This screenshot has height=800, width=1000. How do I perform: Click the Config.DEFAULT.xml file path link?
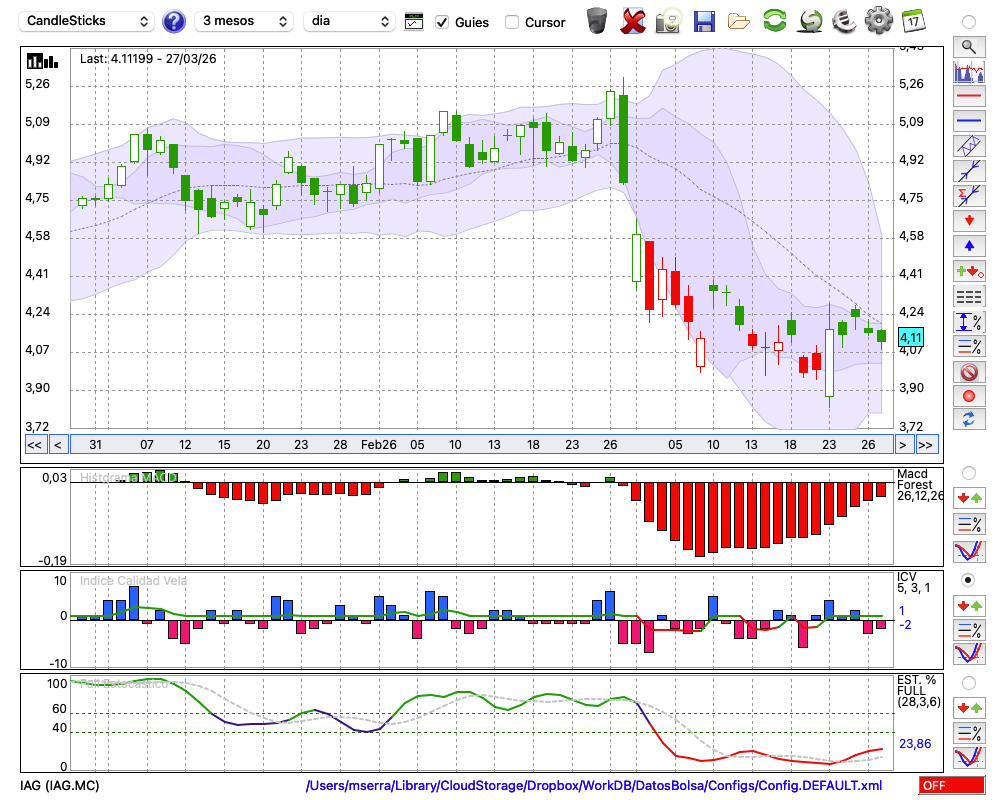[594, 786]
